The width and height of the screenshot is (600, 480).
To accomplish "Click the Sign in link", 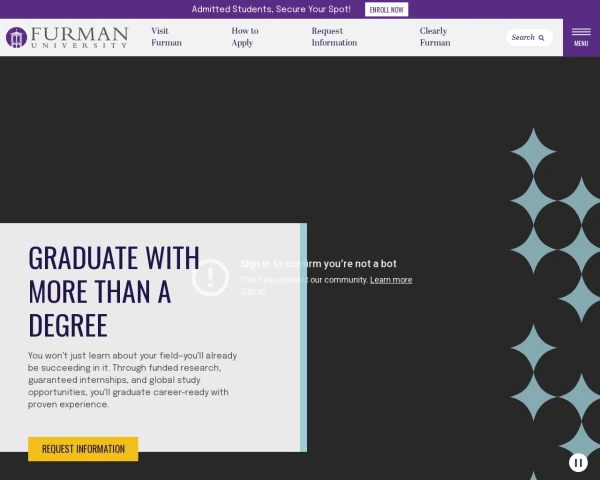I will pos(253,291).
